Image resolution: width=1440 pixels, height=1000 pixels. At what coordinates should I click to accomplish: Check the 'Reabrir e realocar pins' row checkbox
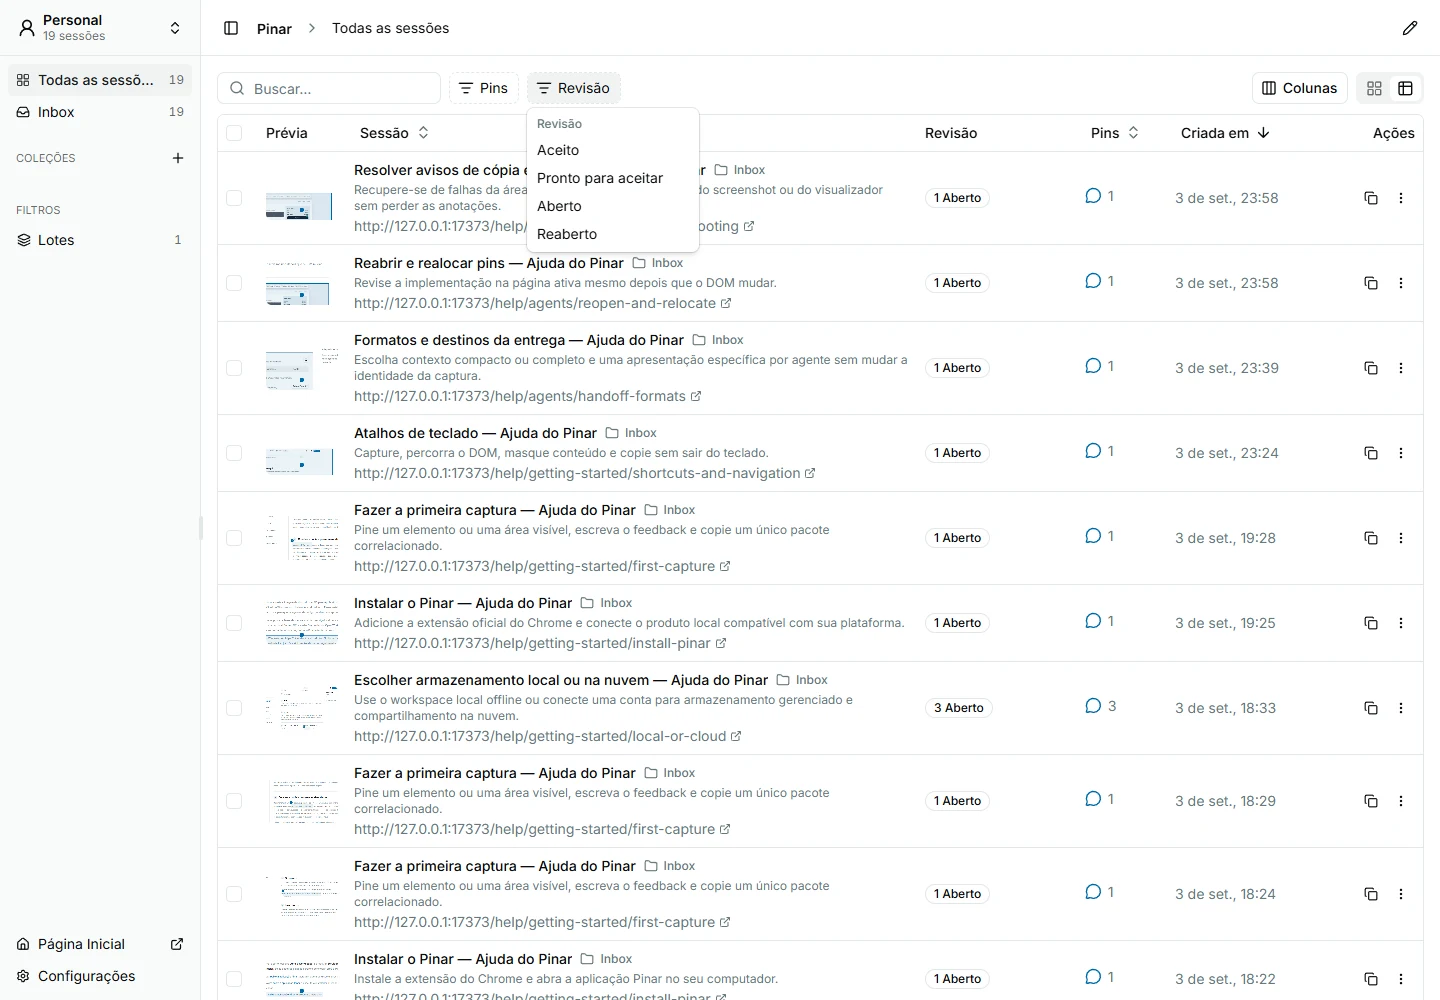[x=234, y=283]
